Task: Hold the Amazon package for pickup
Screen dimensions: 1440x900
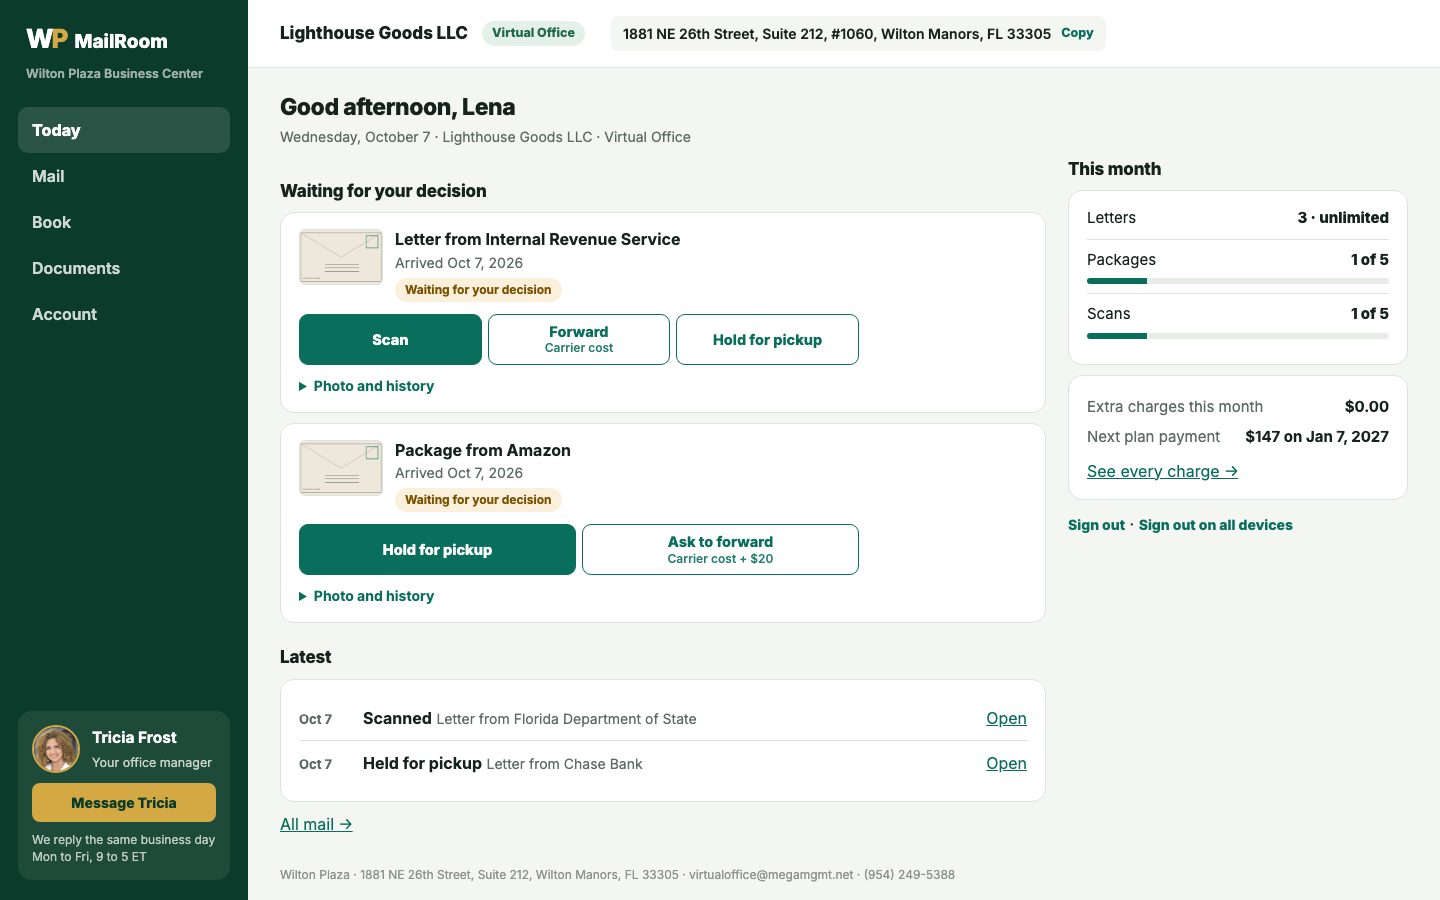Action: pyautogui.click(x=437, y=550)
